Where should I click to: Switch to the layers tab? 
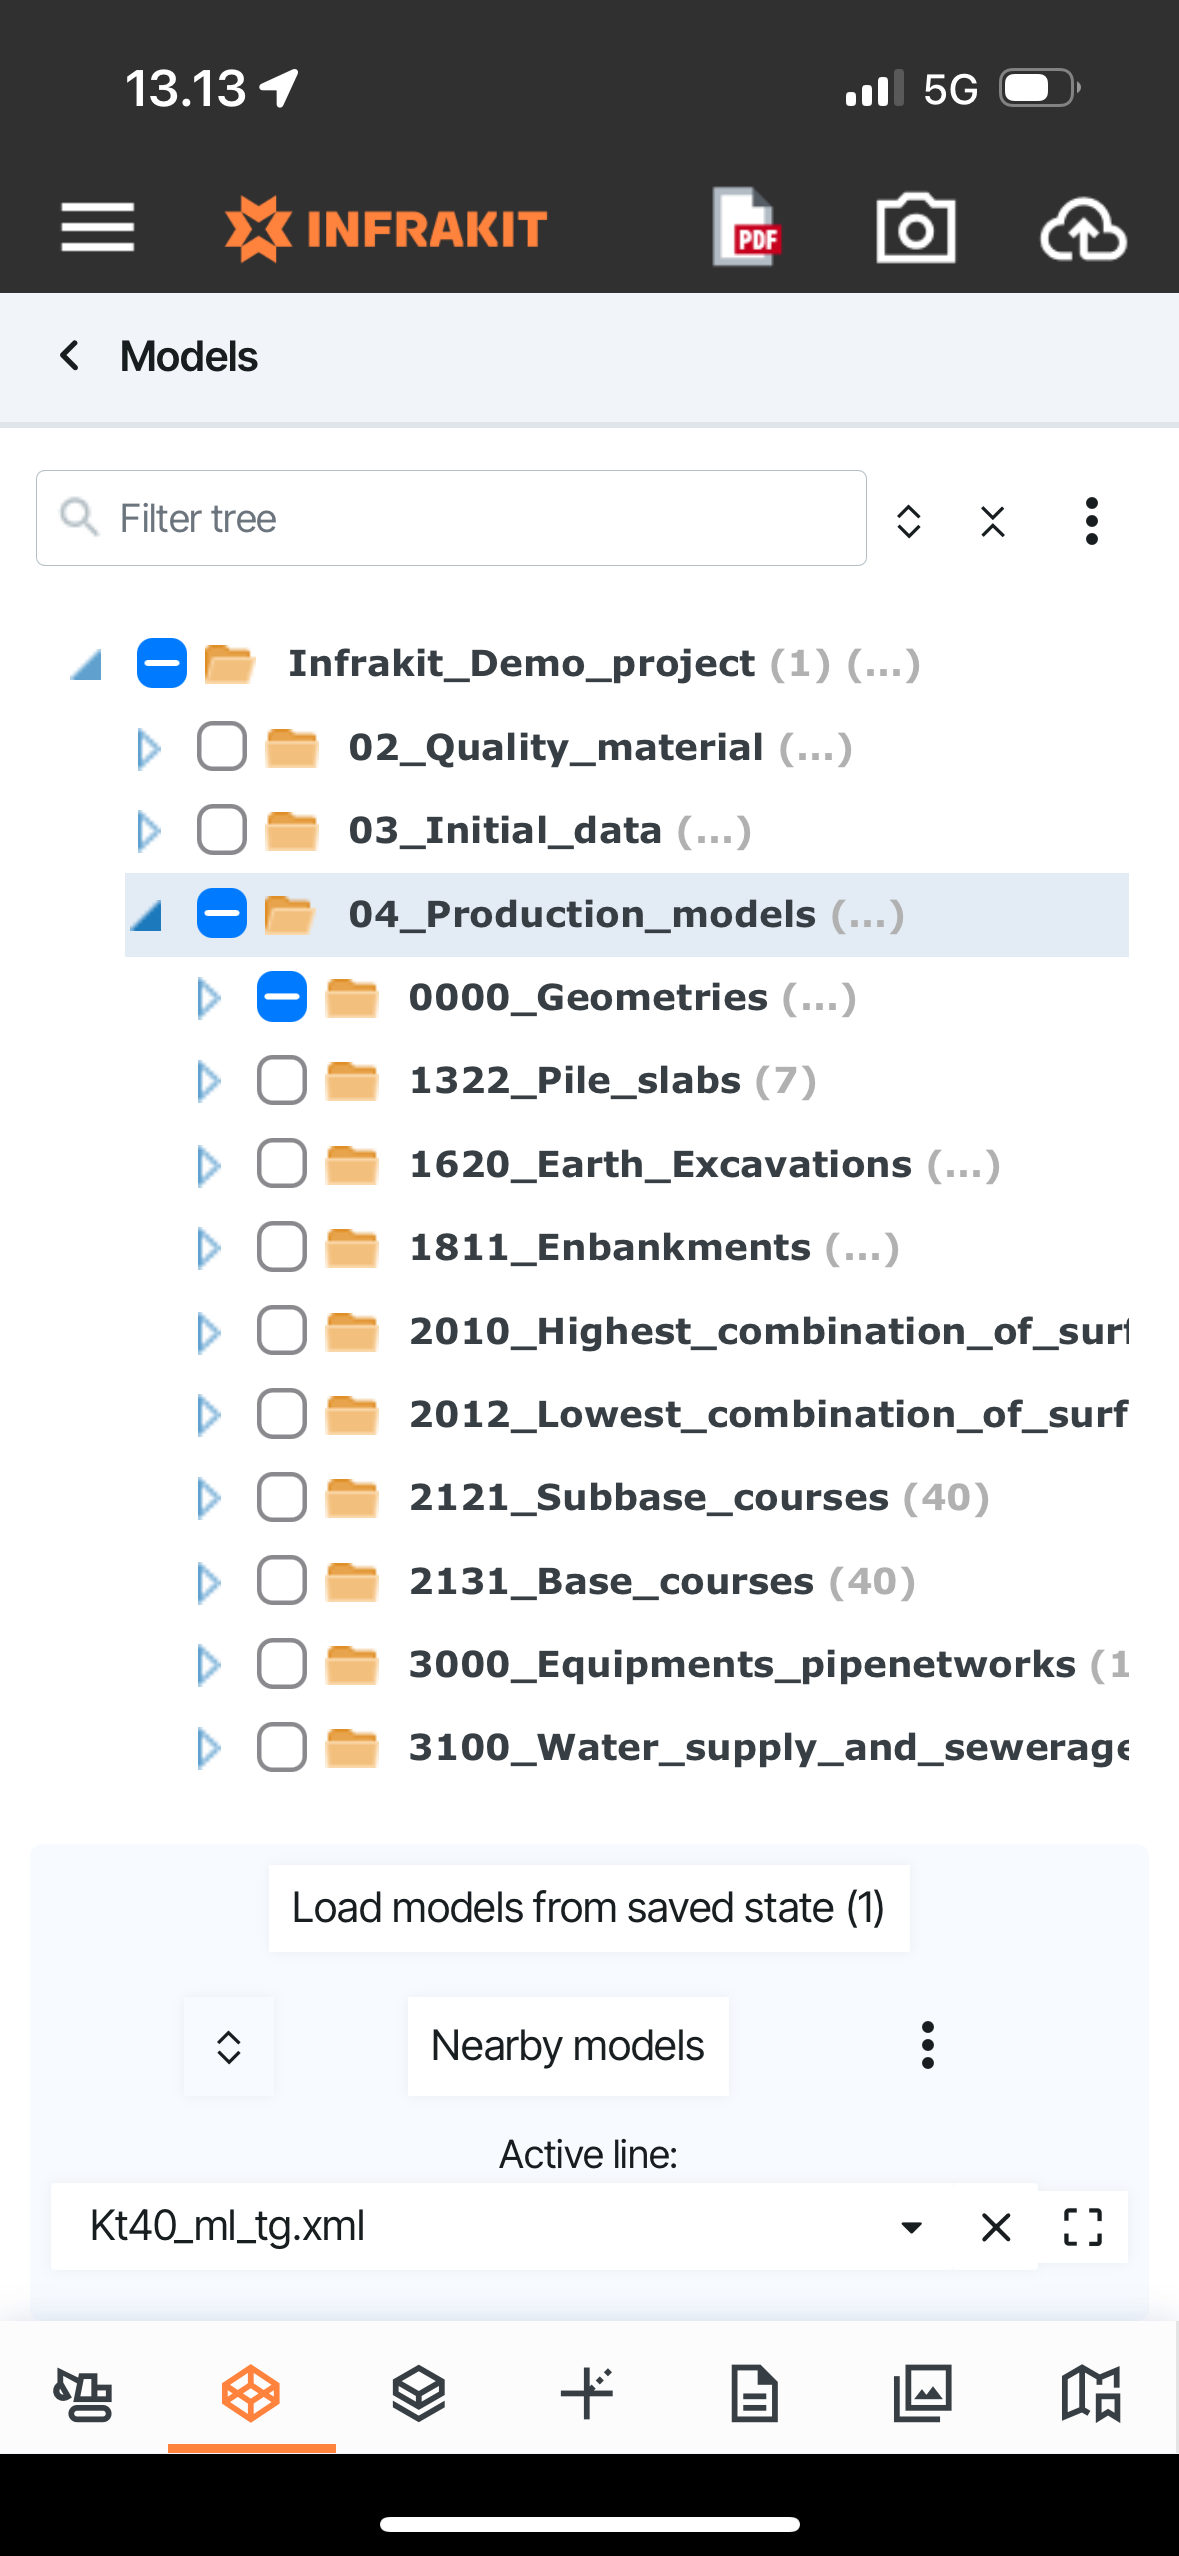418,2394
